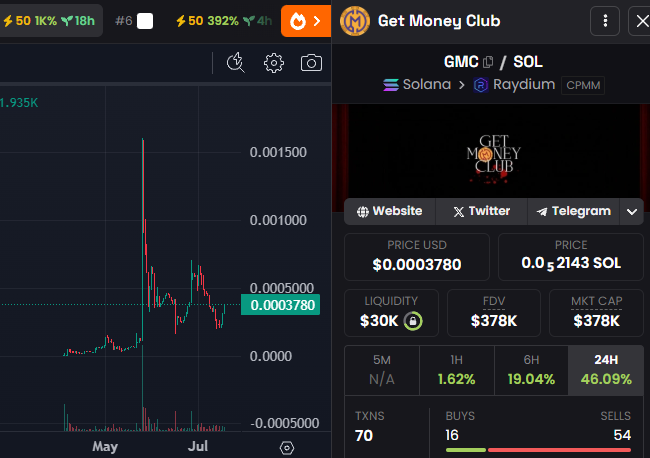Click the 0.001500 price axis label

pyautogui.click(x=278, y=153)
